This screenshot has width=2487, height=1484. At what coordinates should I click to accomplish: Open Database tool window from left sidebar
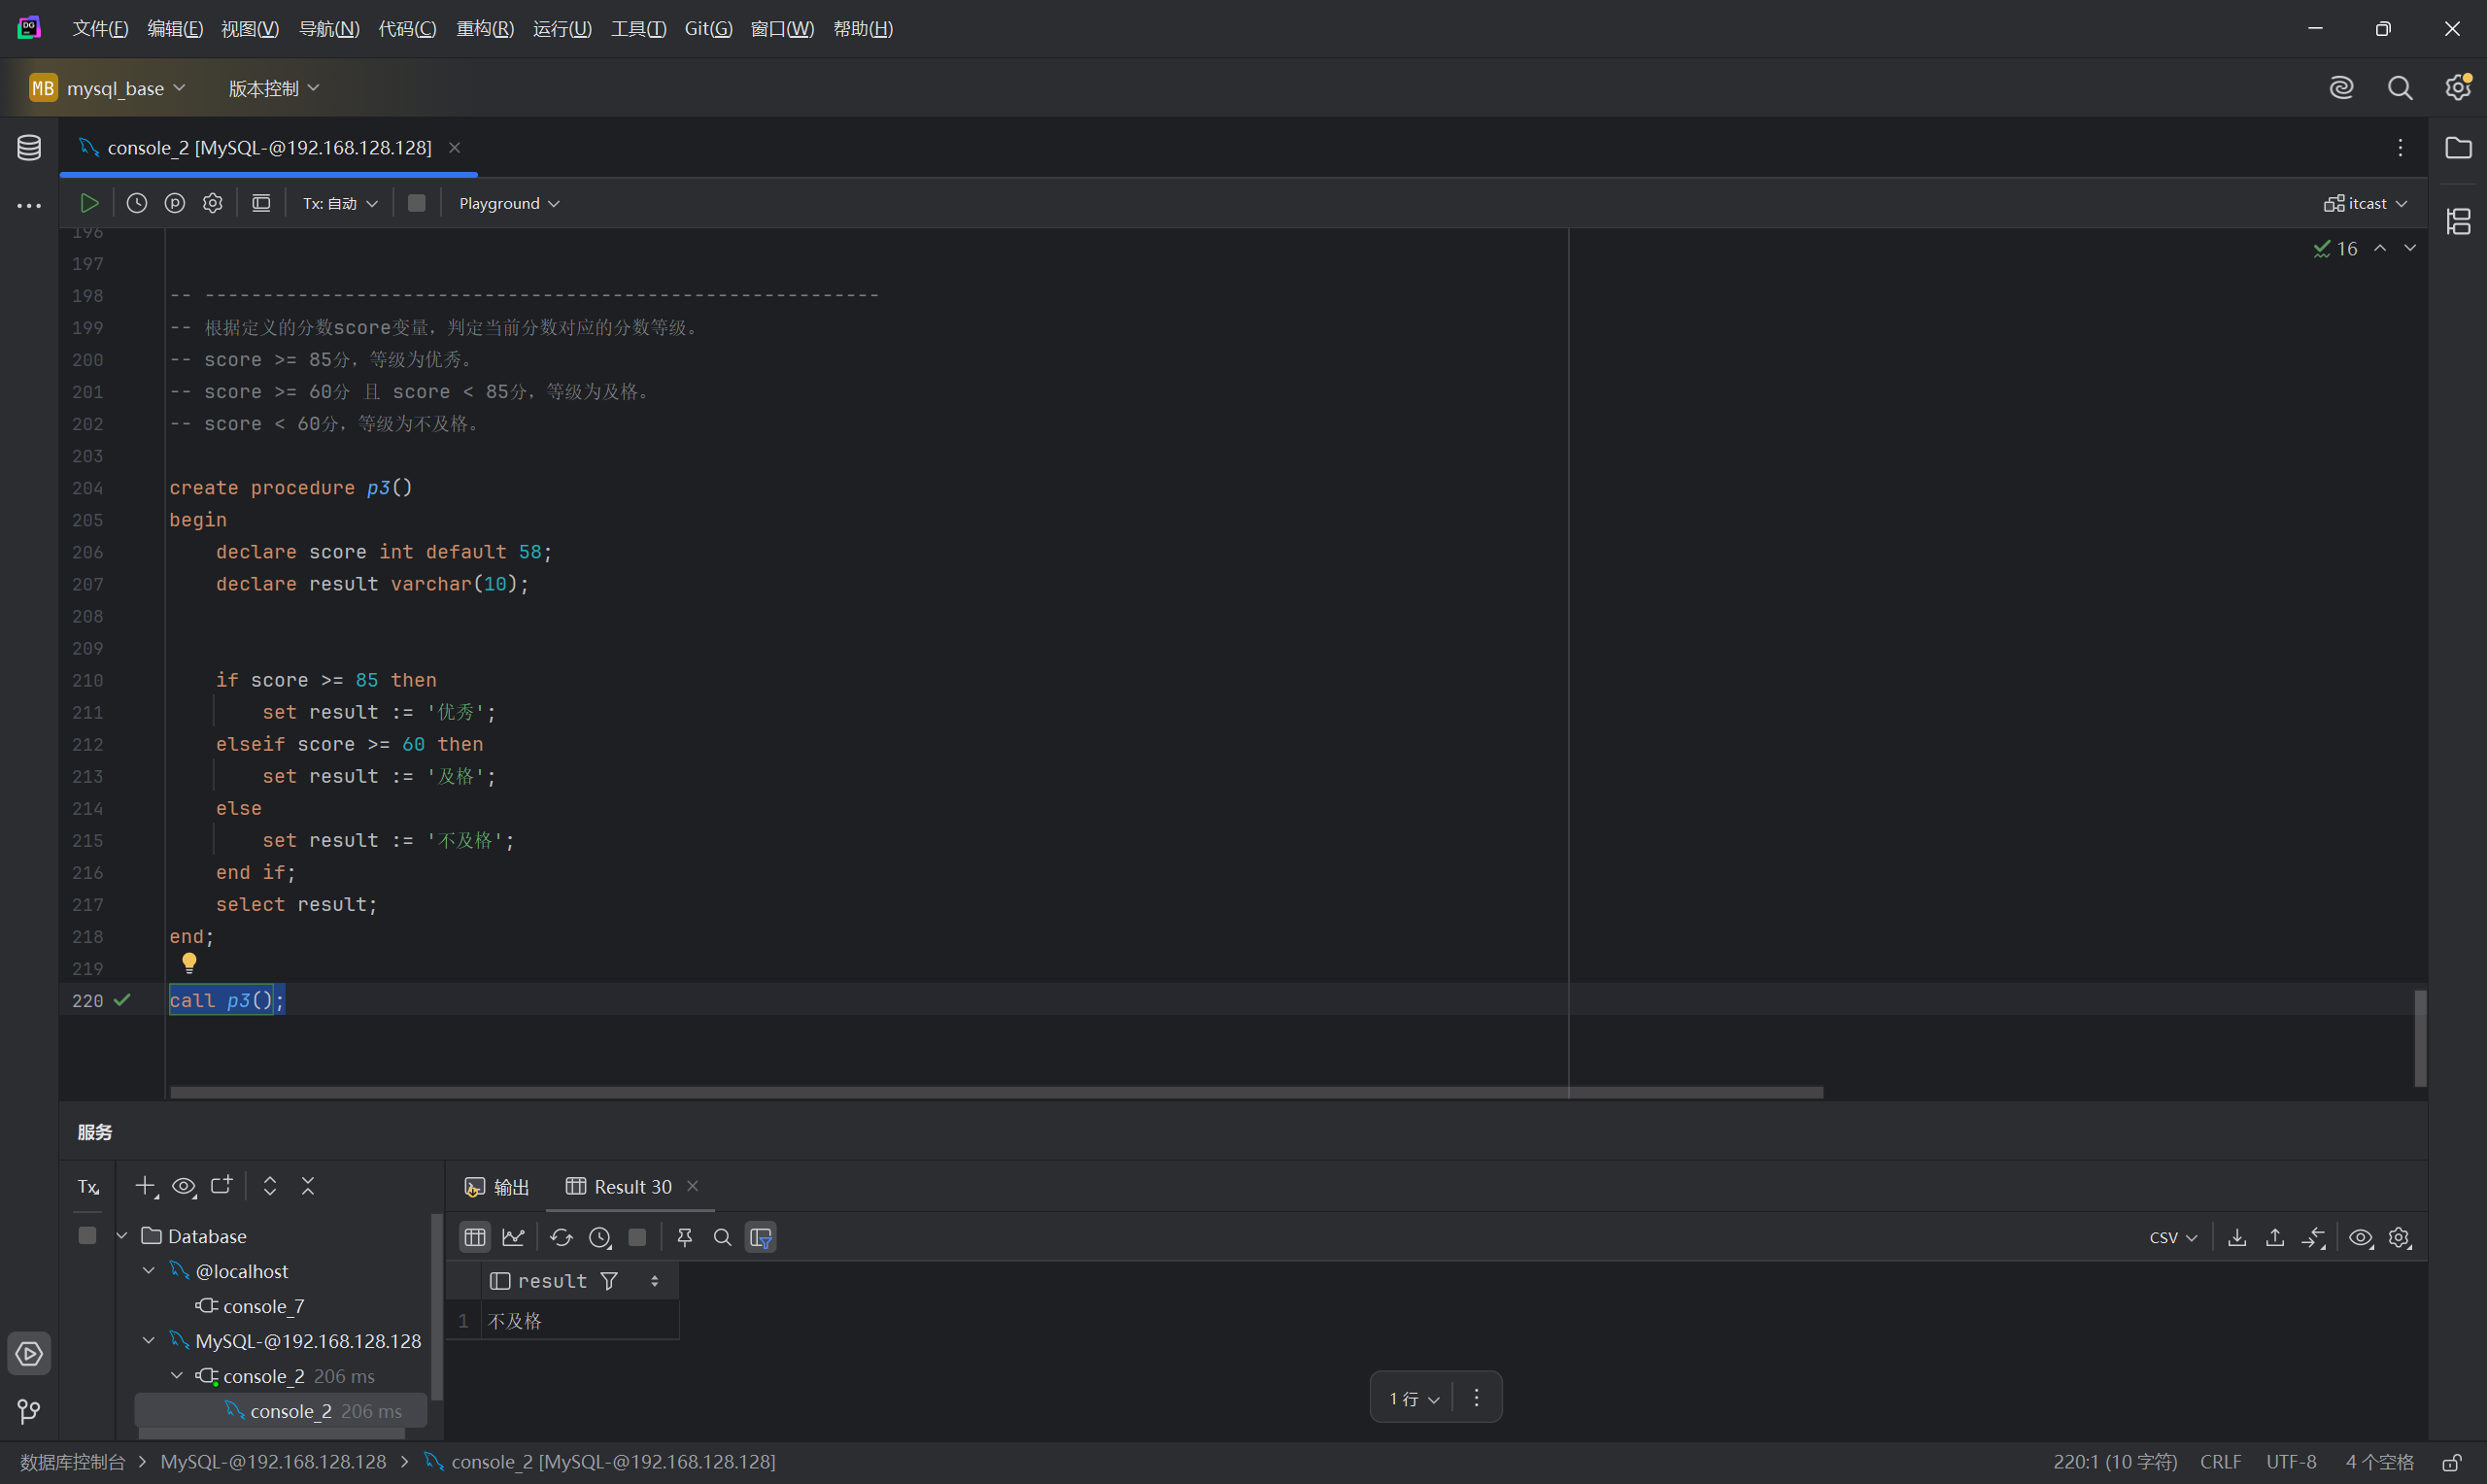tap(29, 148)
